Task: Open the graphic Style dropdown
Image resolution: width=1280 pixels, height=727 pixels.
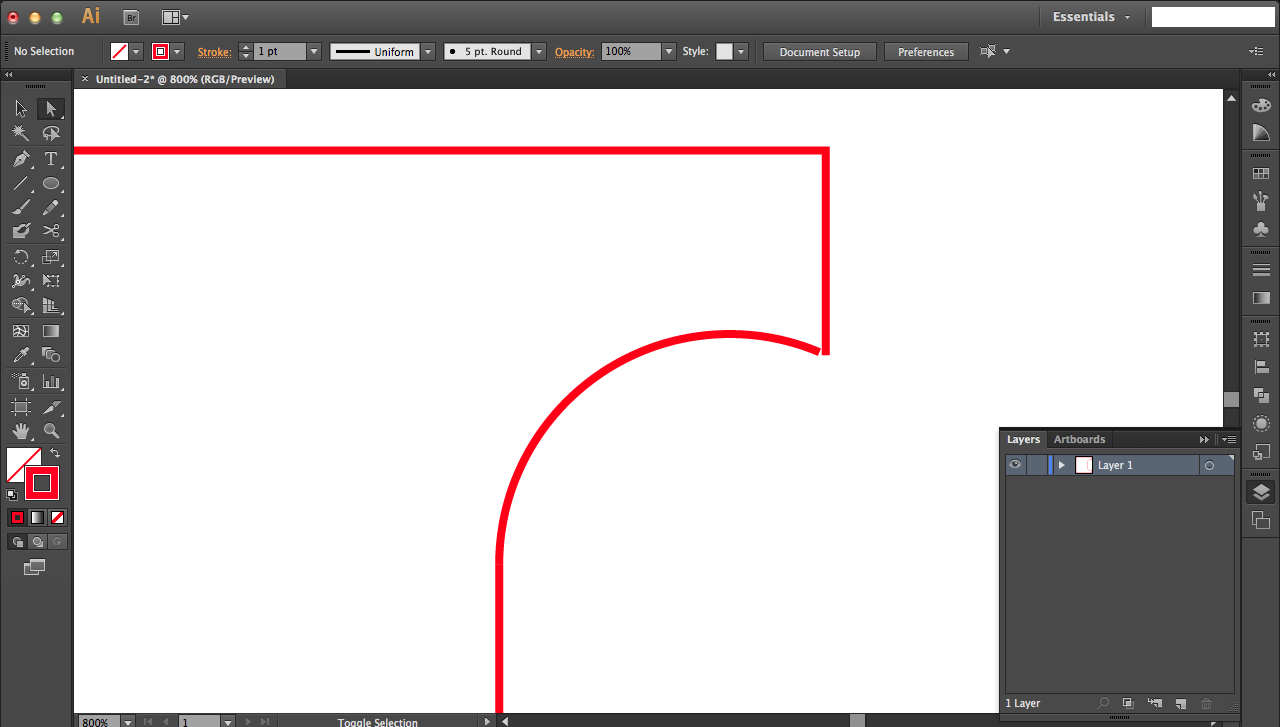Action: (x=741, y=52)
